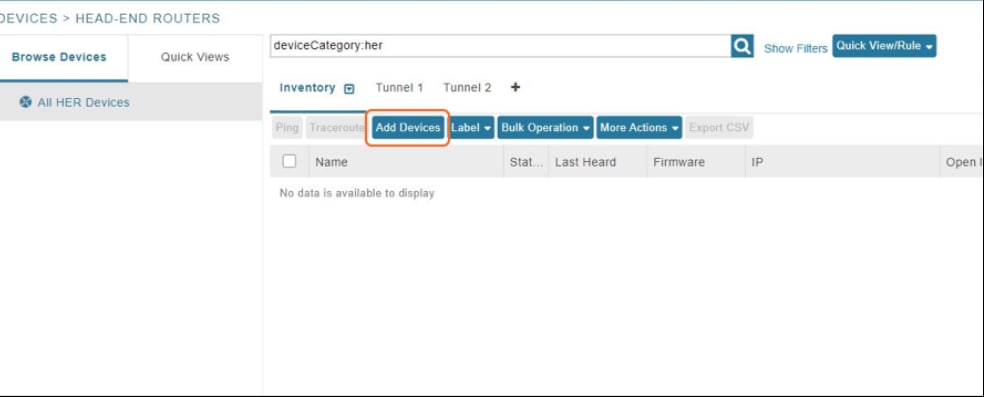The width and height of the screenshot is (984, 397).
Task: Click the Show Filters link
Action: (x=796, y=48)
